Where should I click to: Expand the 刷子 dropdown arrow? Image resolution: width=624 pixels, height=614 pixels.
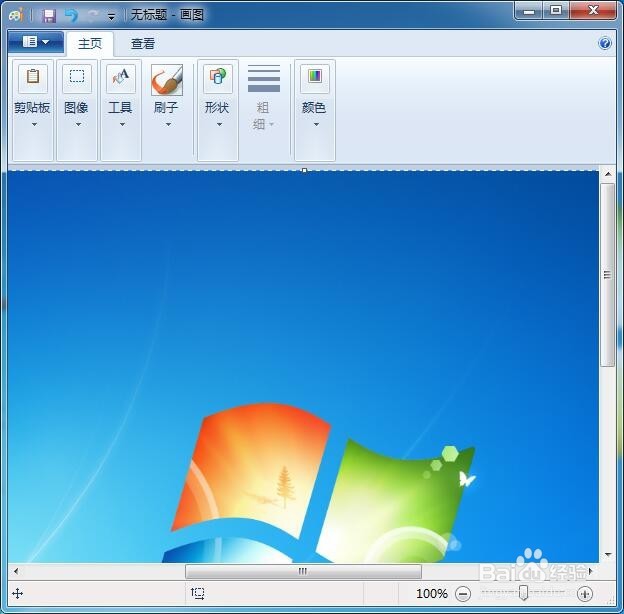coord(168,125)
